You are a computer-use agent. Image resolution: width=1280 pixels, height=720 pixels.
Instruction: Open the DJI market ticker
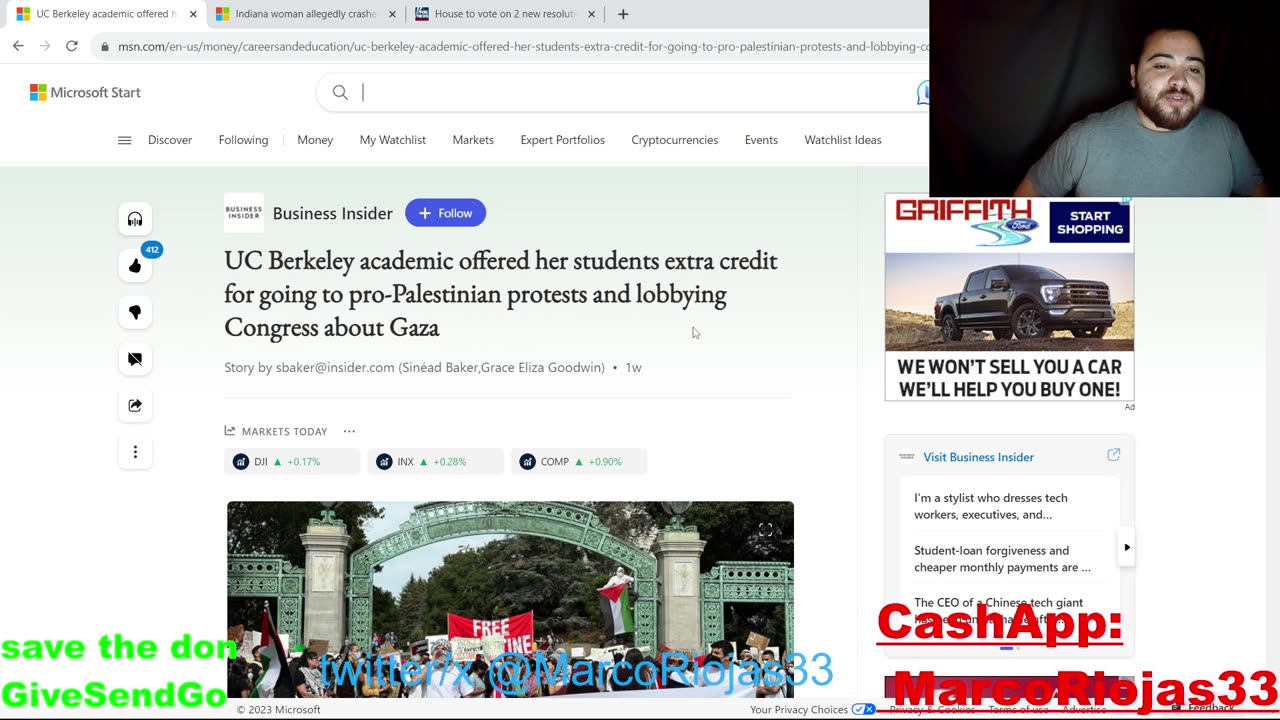coord(292,461)
